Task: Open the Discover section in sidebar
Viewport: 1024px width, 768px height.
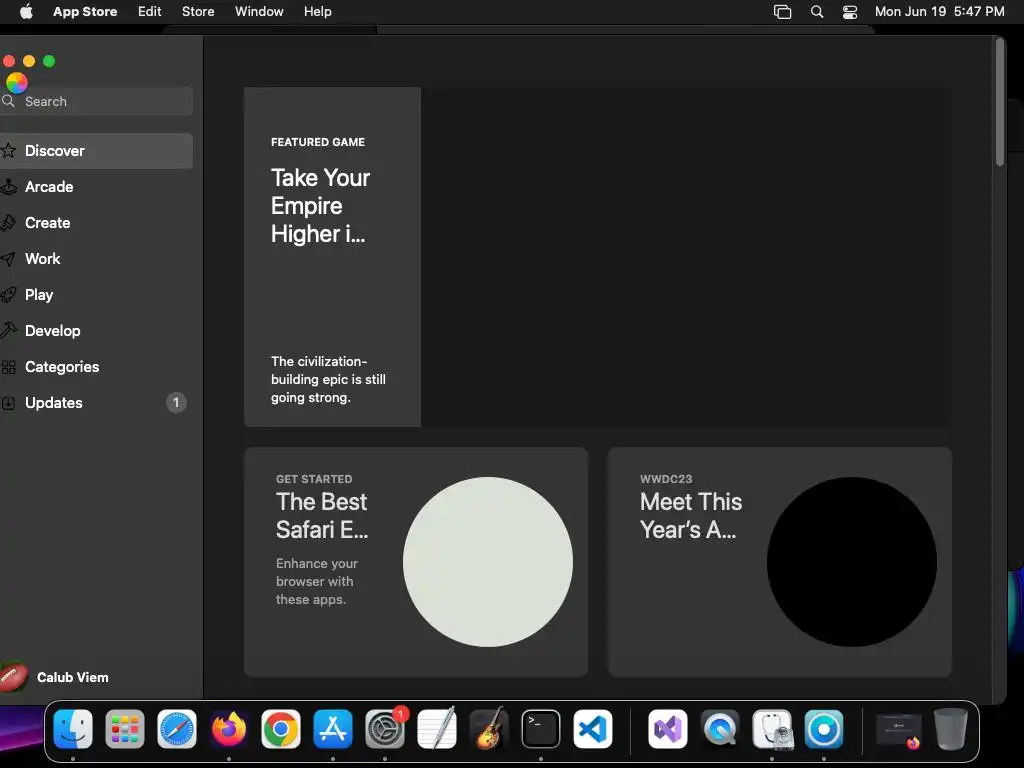Action: point(96,151)
